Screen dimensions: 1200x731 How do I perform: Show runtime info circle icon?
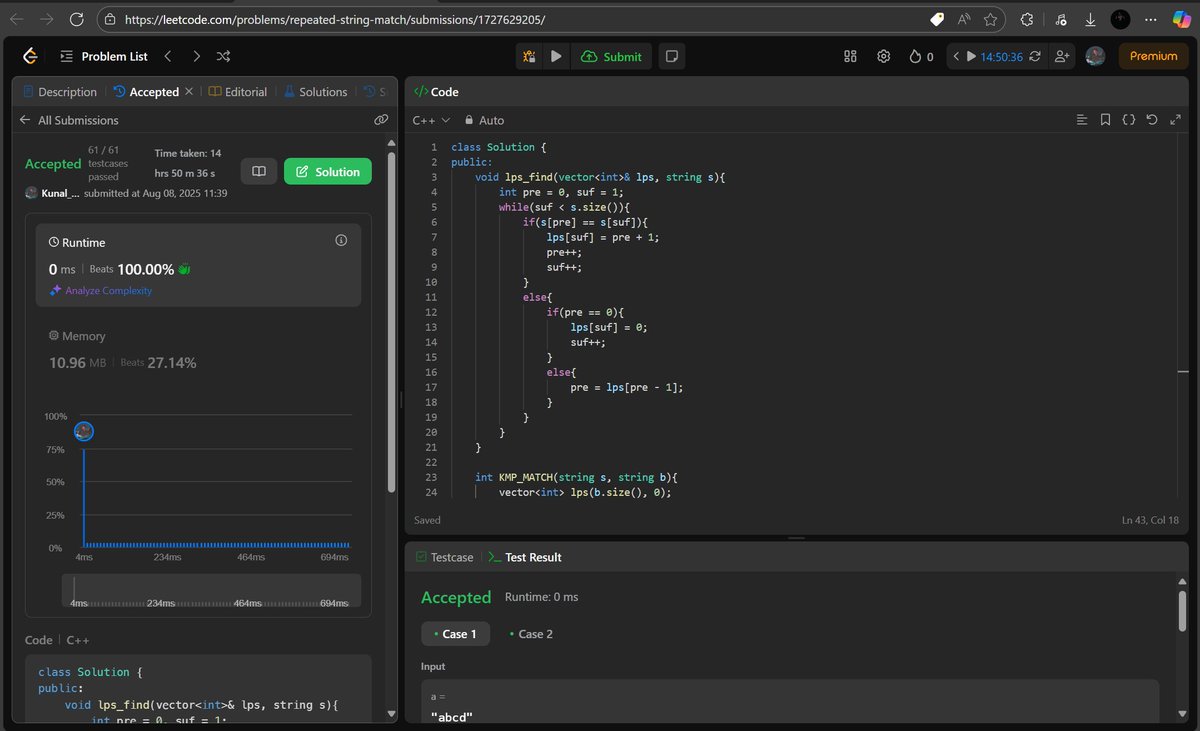341,241
